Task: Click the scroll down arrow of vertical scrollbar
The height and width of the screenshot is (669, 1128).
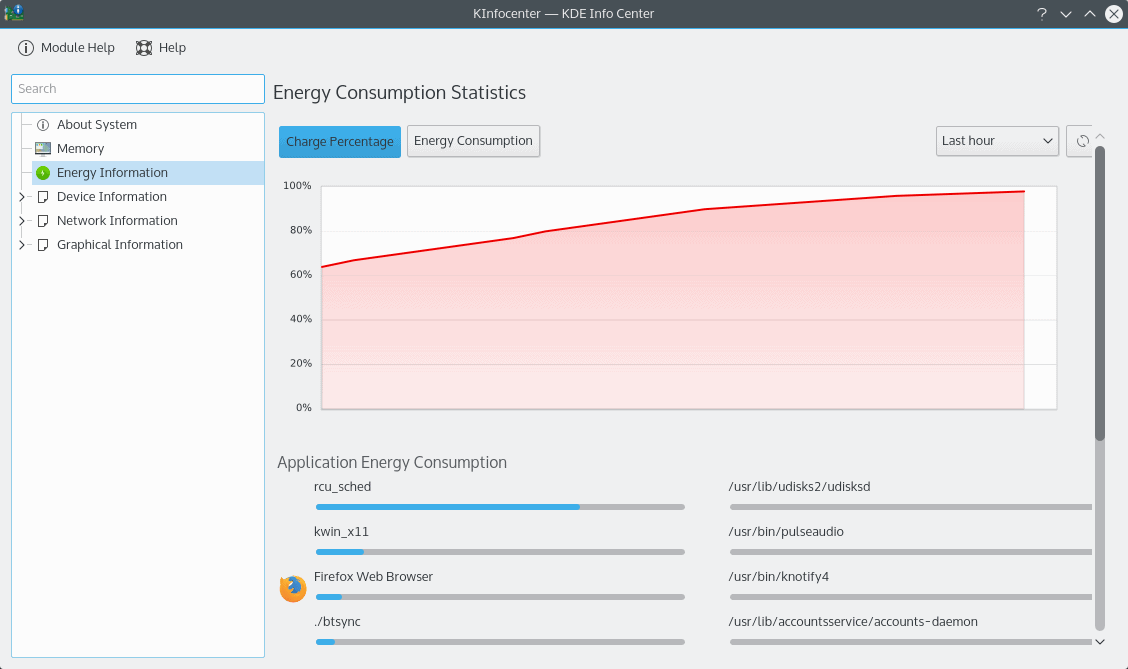Action: click(x=1099, y=641)
